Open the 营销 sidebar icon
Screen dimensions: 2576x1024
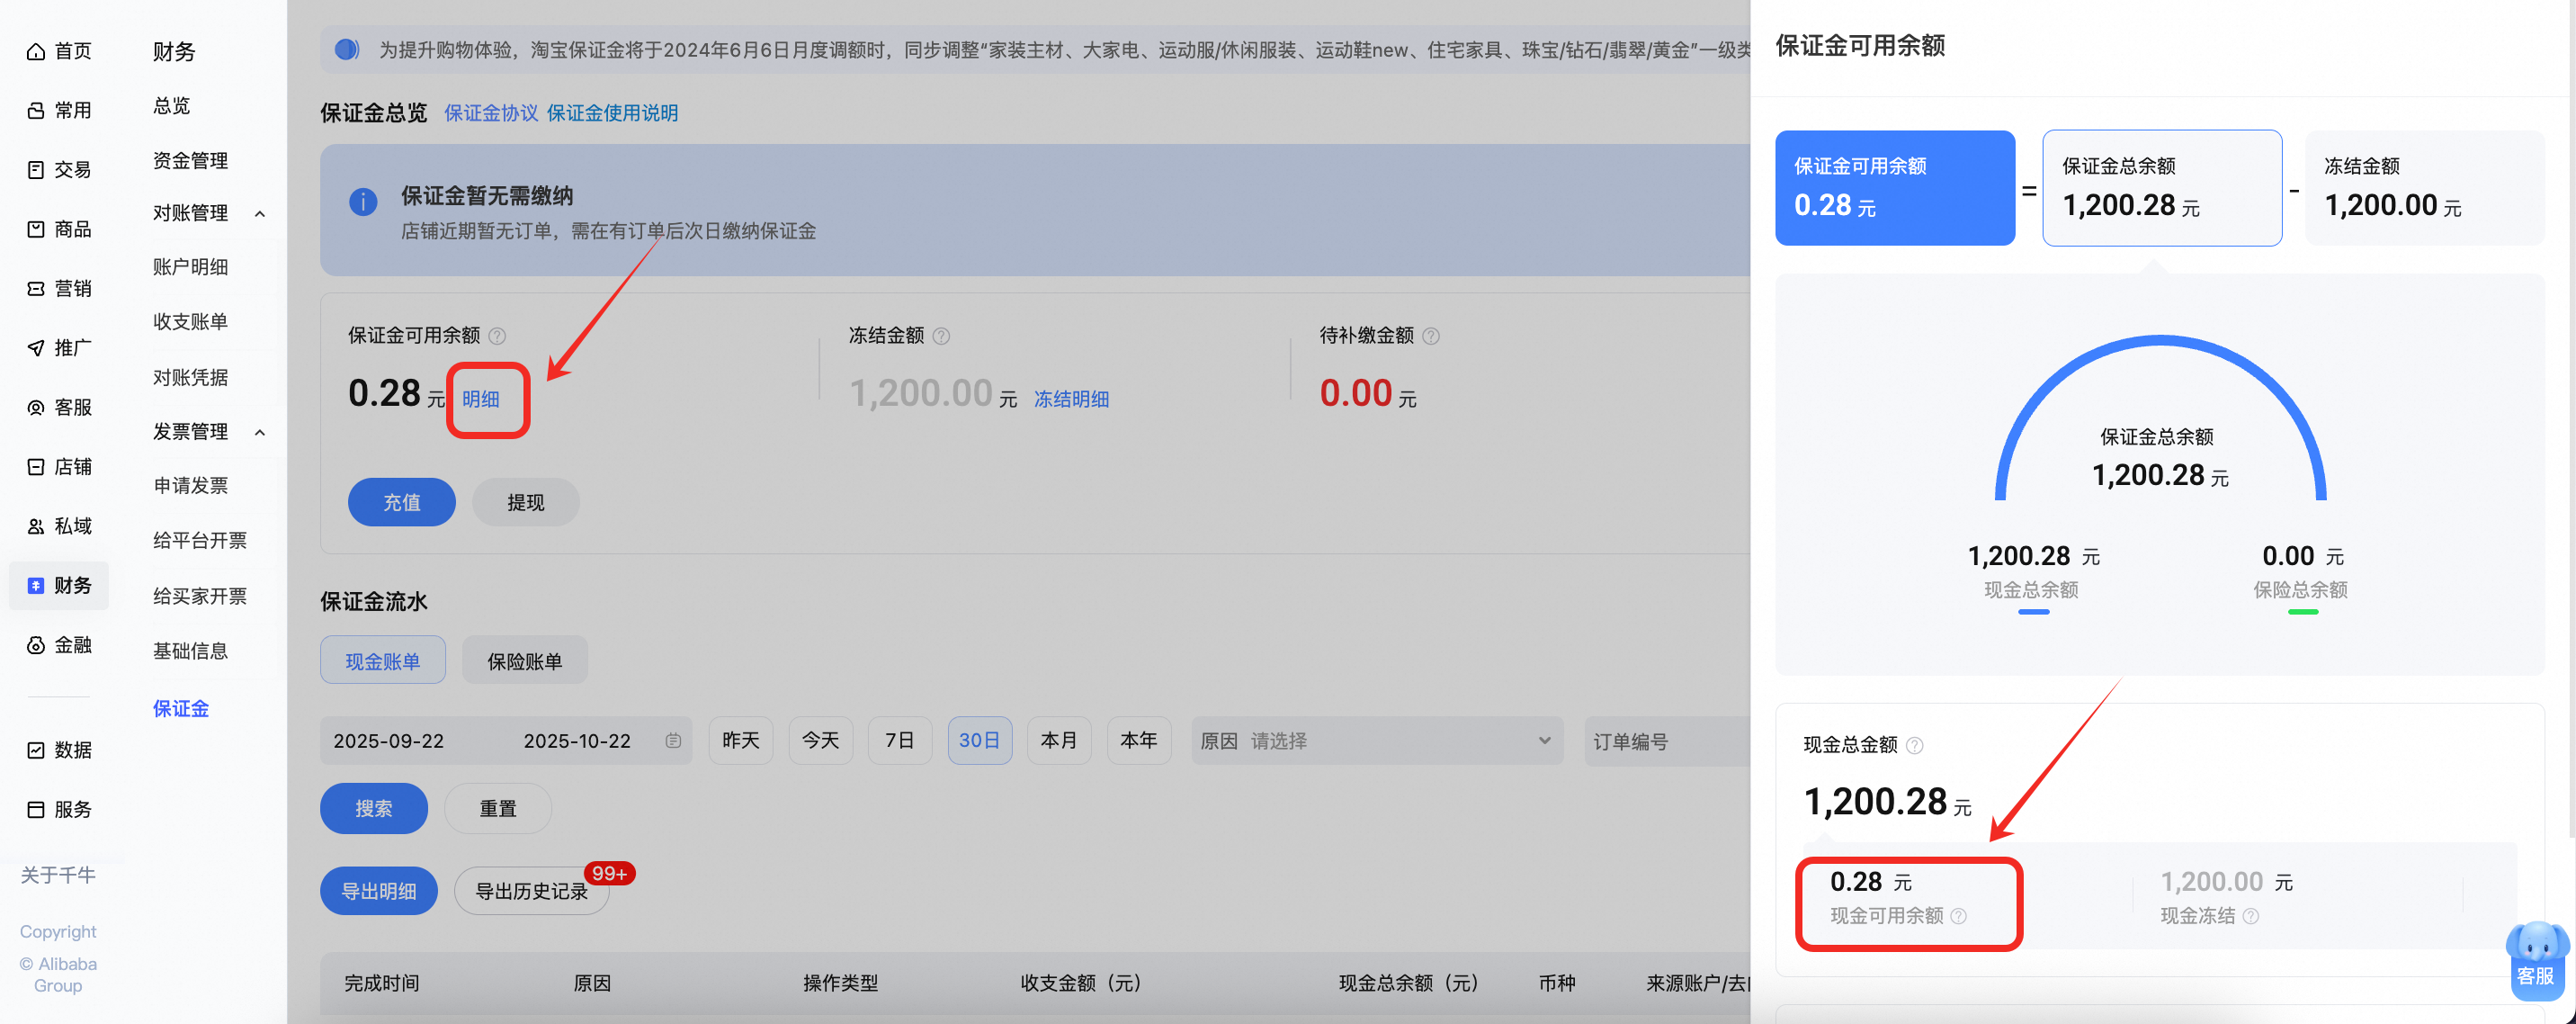coord(36,288)
